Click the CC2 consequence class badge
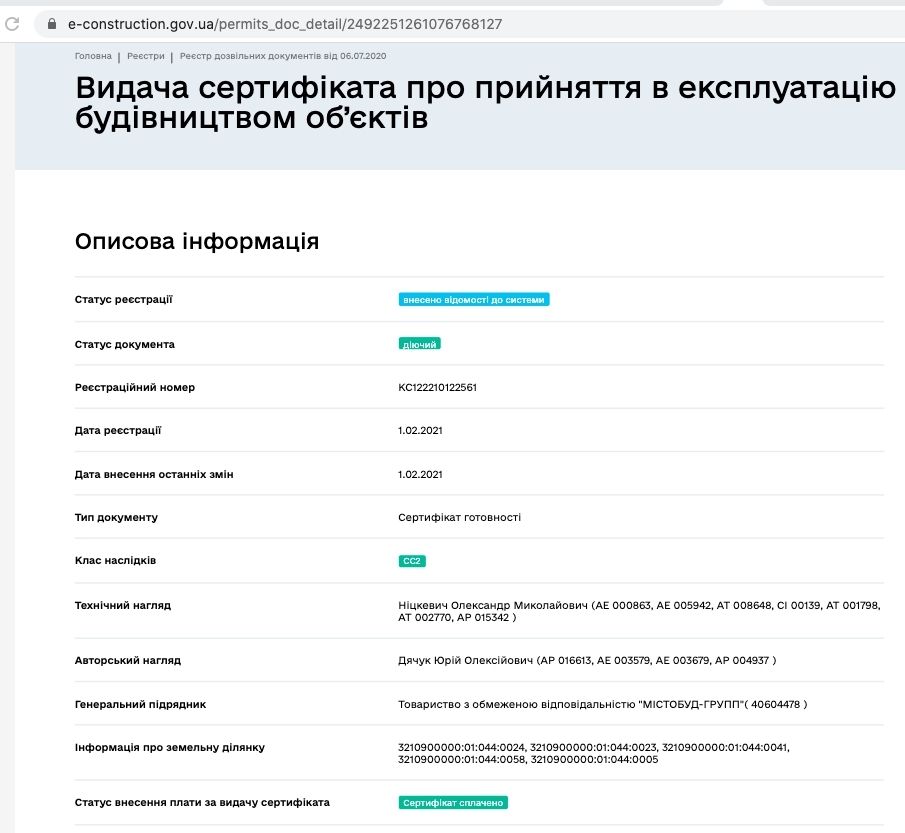 tap(412, 561)
